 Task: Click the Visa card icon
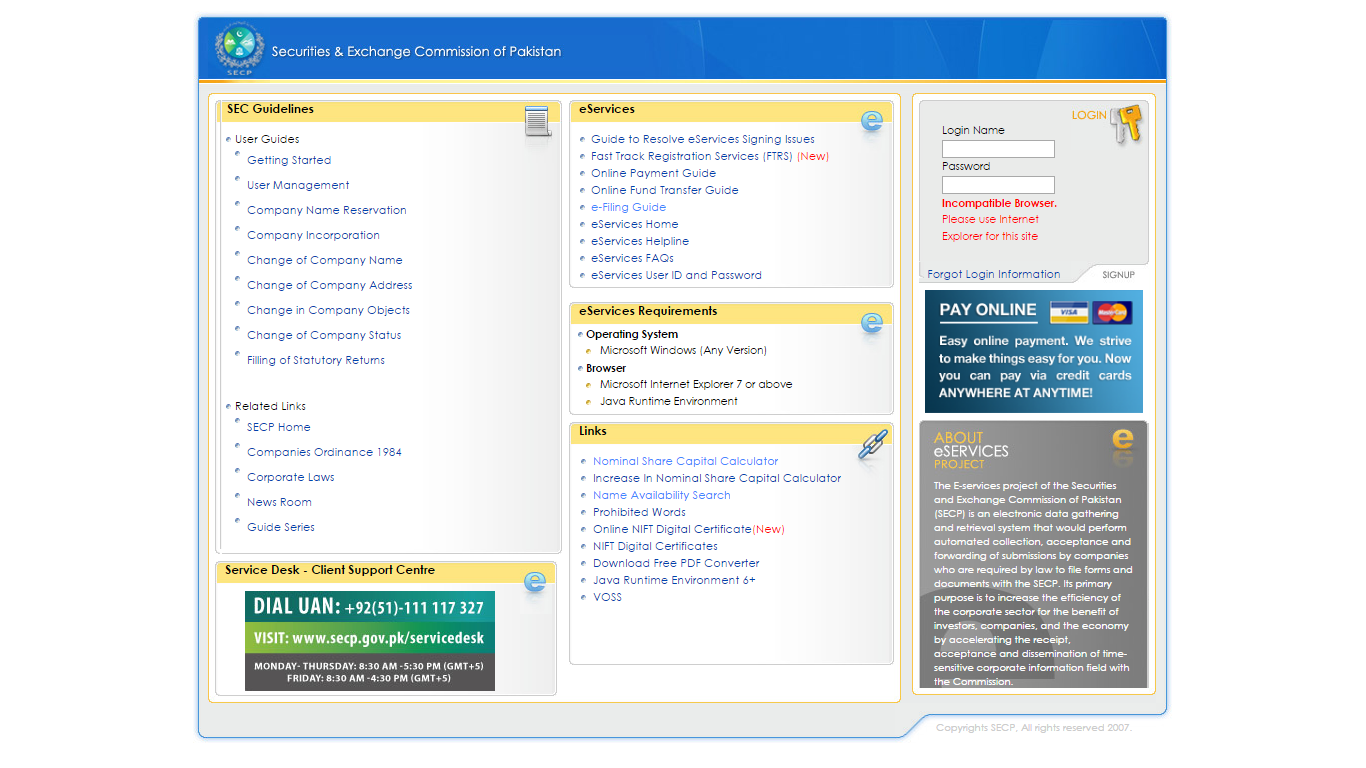1069,312
